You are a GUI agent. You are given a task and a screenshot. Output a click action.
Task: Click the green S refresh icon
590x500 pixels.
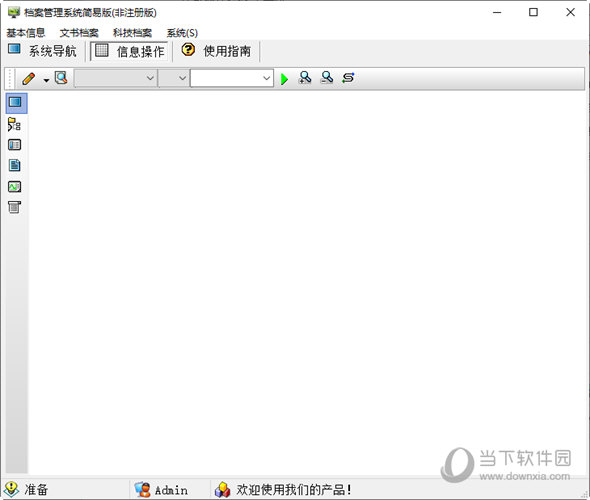coord(348,78)
